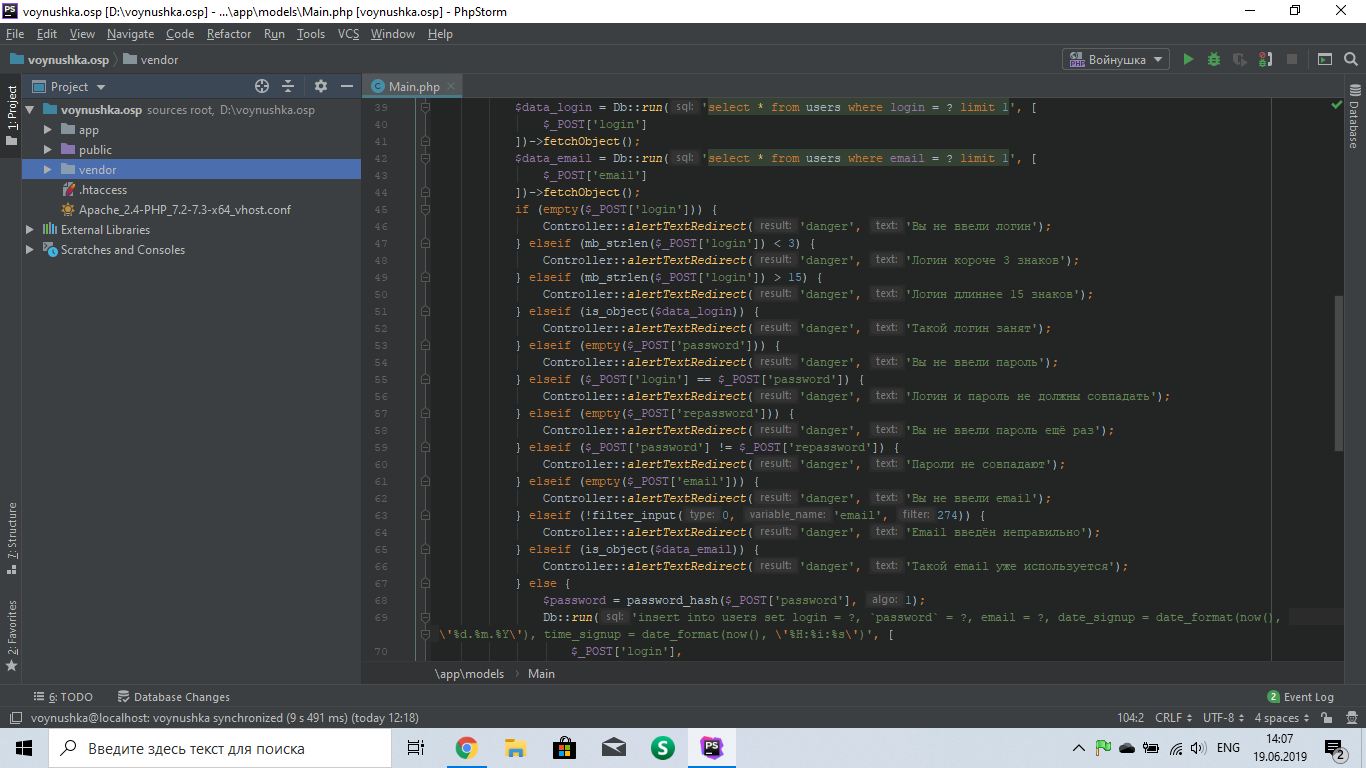
Task: Open the Event Log notifications
Action: click(x=1300, y=697)
